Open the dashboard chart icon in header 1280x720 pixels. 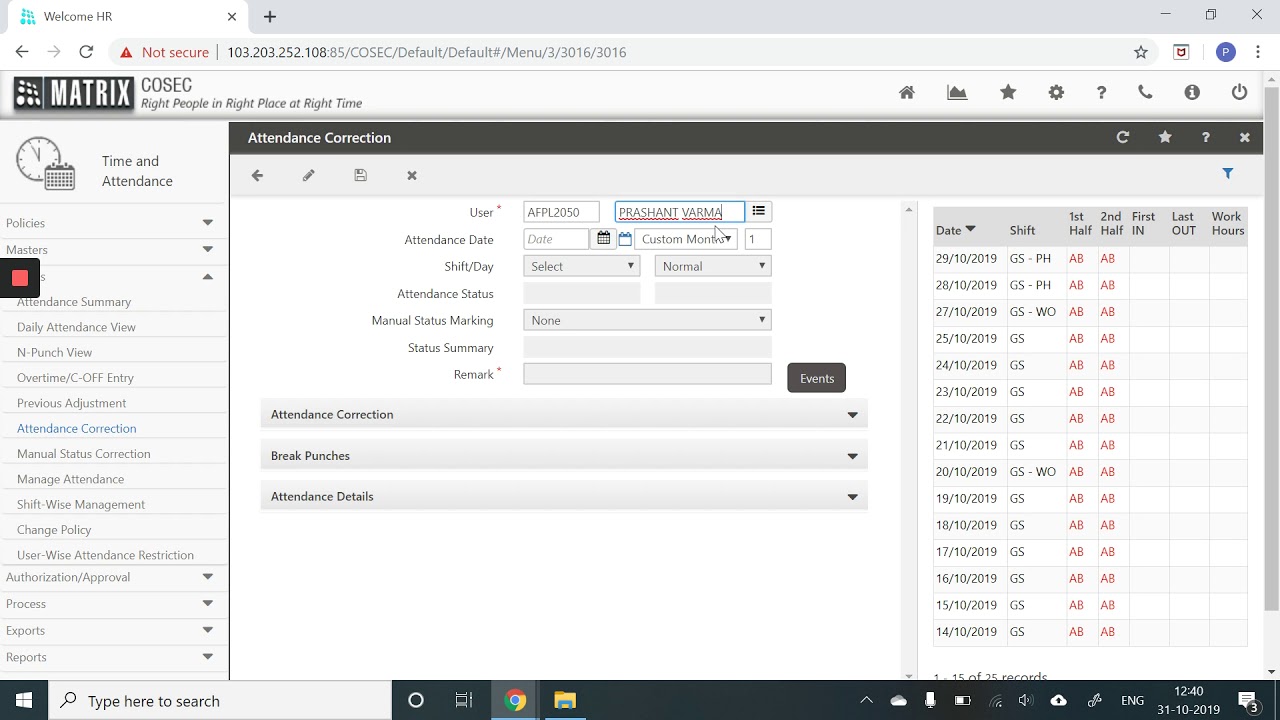(957, 92)
